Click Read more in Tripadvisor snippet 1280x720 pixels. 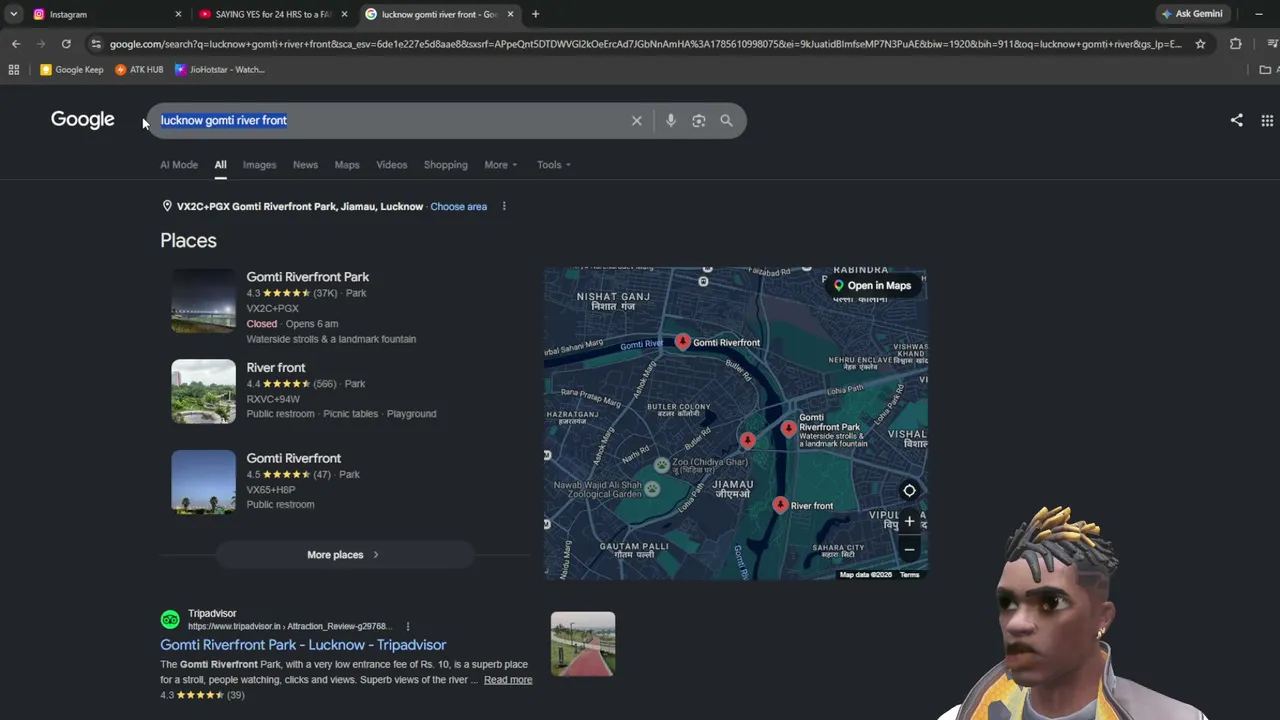pyautogui.click(x=508, y=680)
